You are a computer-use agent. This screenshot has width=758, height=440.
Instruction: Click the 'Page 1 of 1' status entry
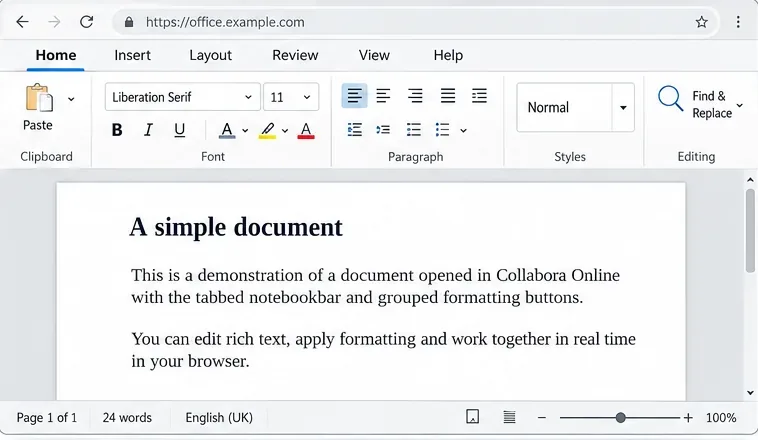coord(47,418)
